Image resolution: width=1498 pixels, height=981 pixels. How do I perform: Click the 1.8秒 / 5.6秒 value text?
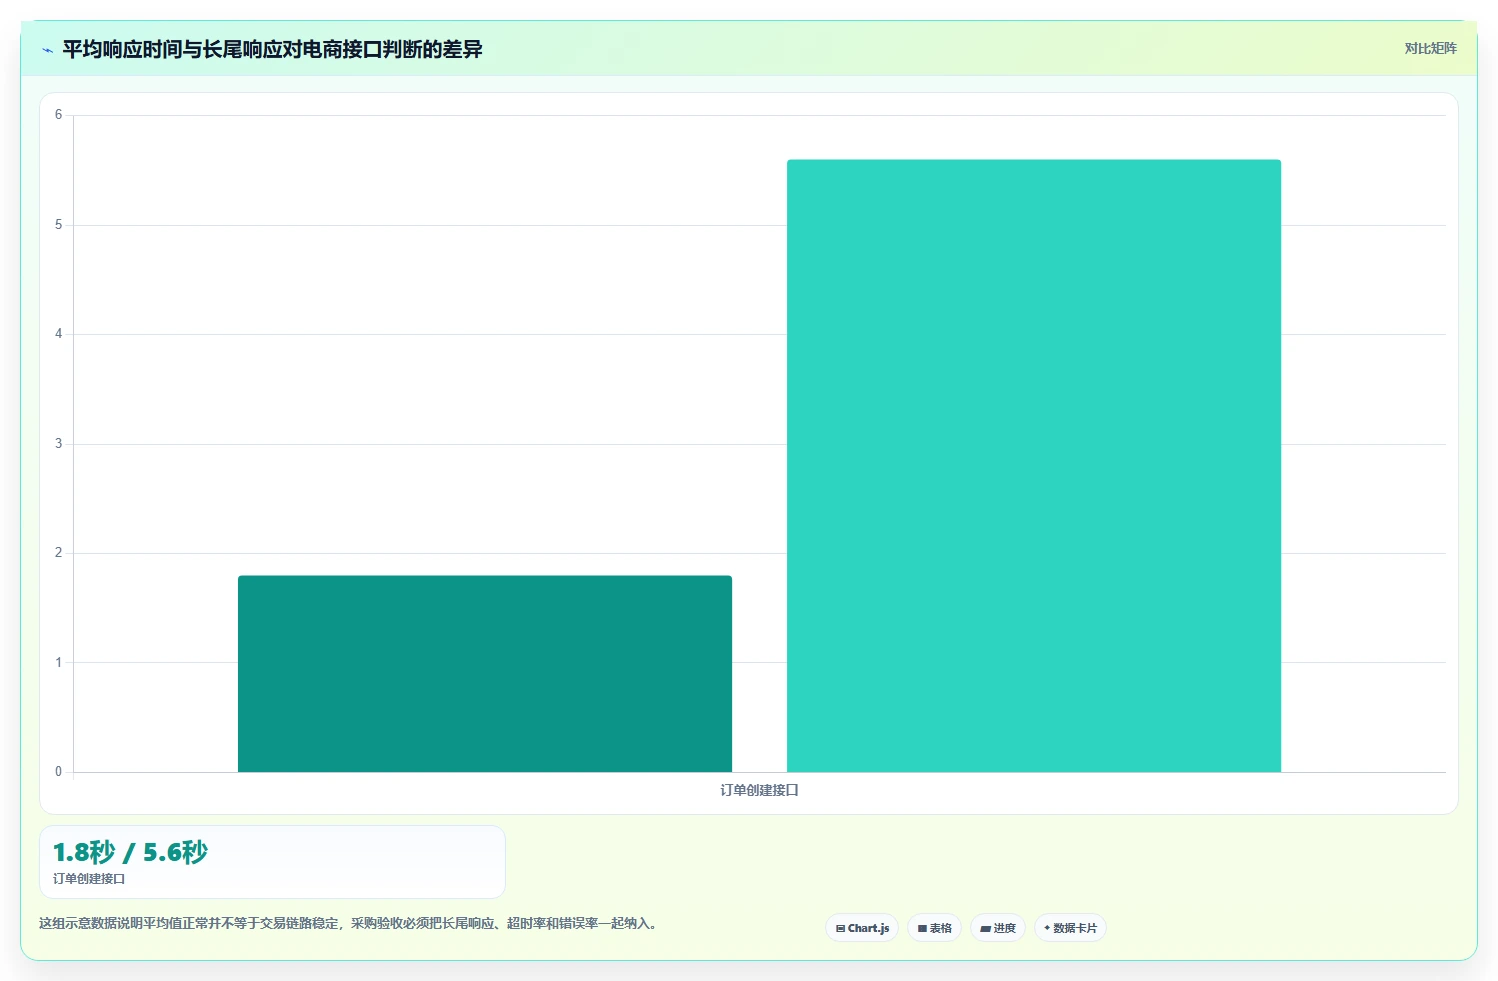(130, 852)
